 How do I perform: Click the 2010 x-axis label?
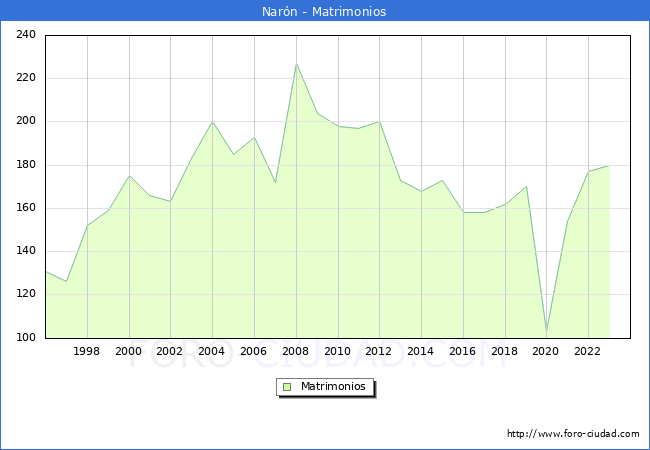337,351
